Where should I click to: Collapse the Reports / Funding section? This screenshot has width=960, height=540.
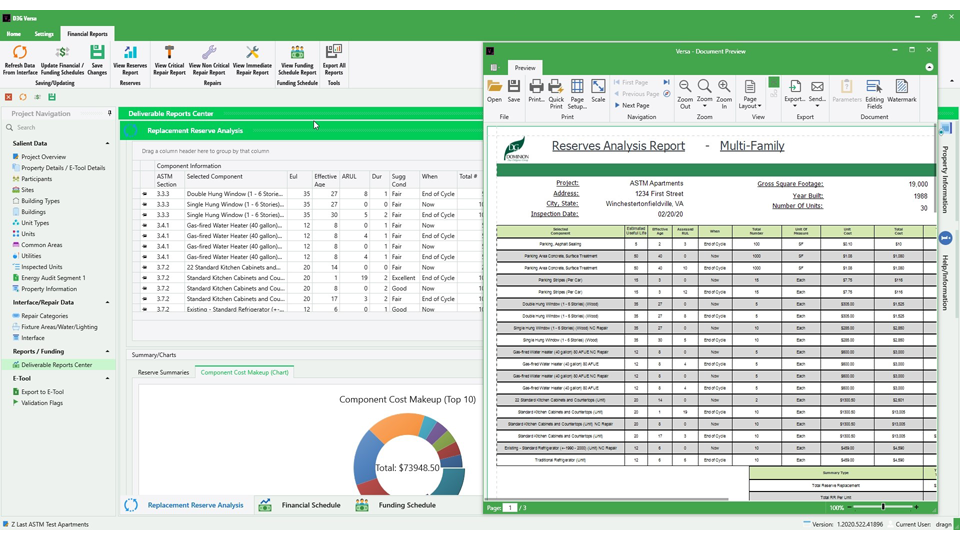[107, 352]
